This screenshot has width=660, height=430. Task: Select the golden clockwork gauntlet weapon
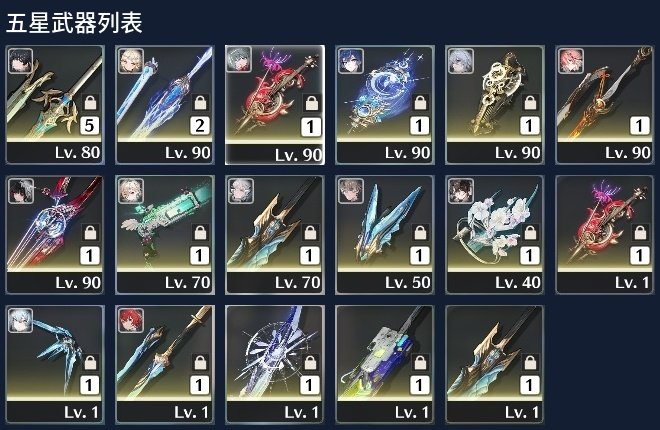point(495,105)
